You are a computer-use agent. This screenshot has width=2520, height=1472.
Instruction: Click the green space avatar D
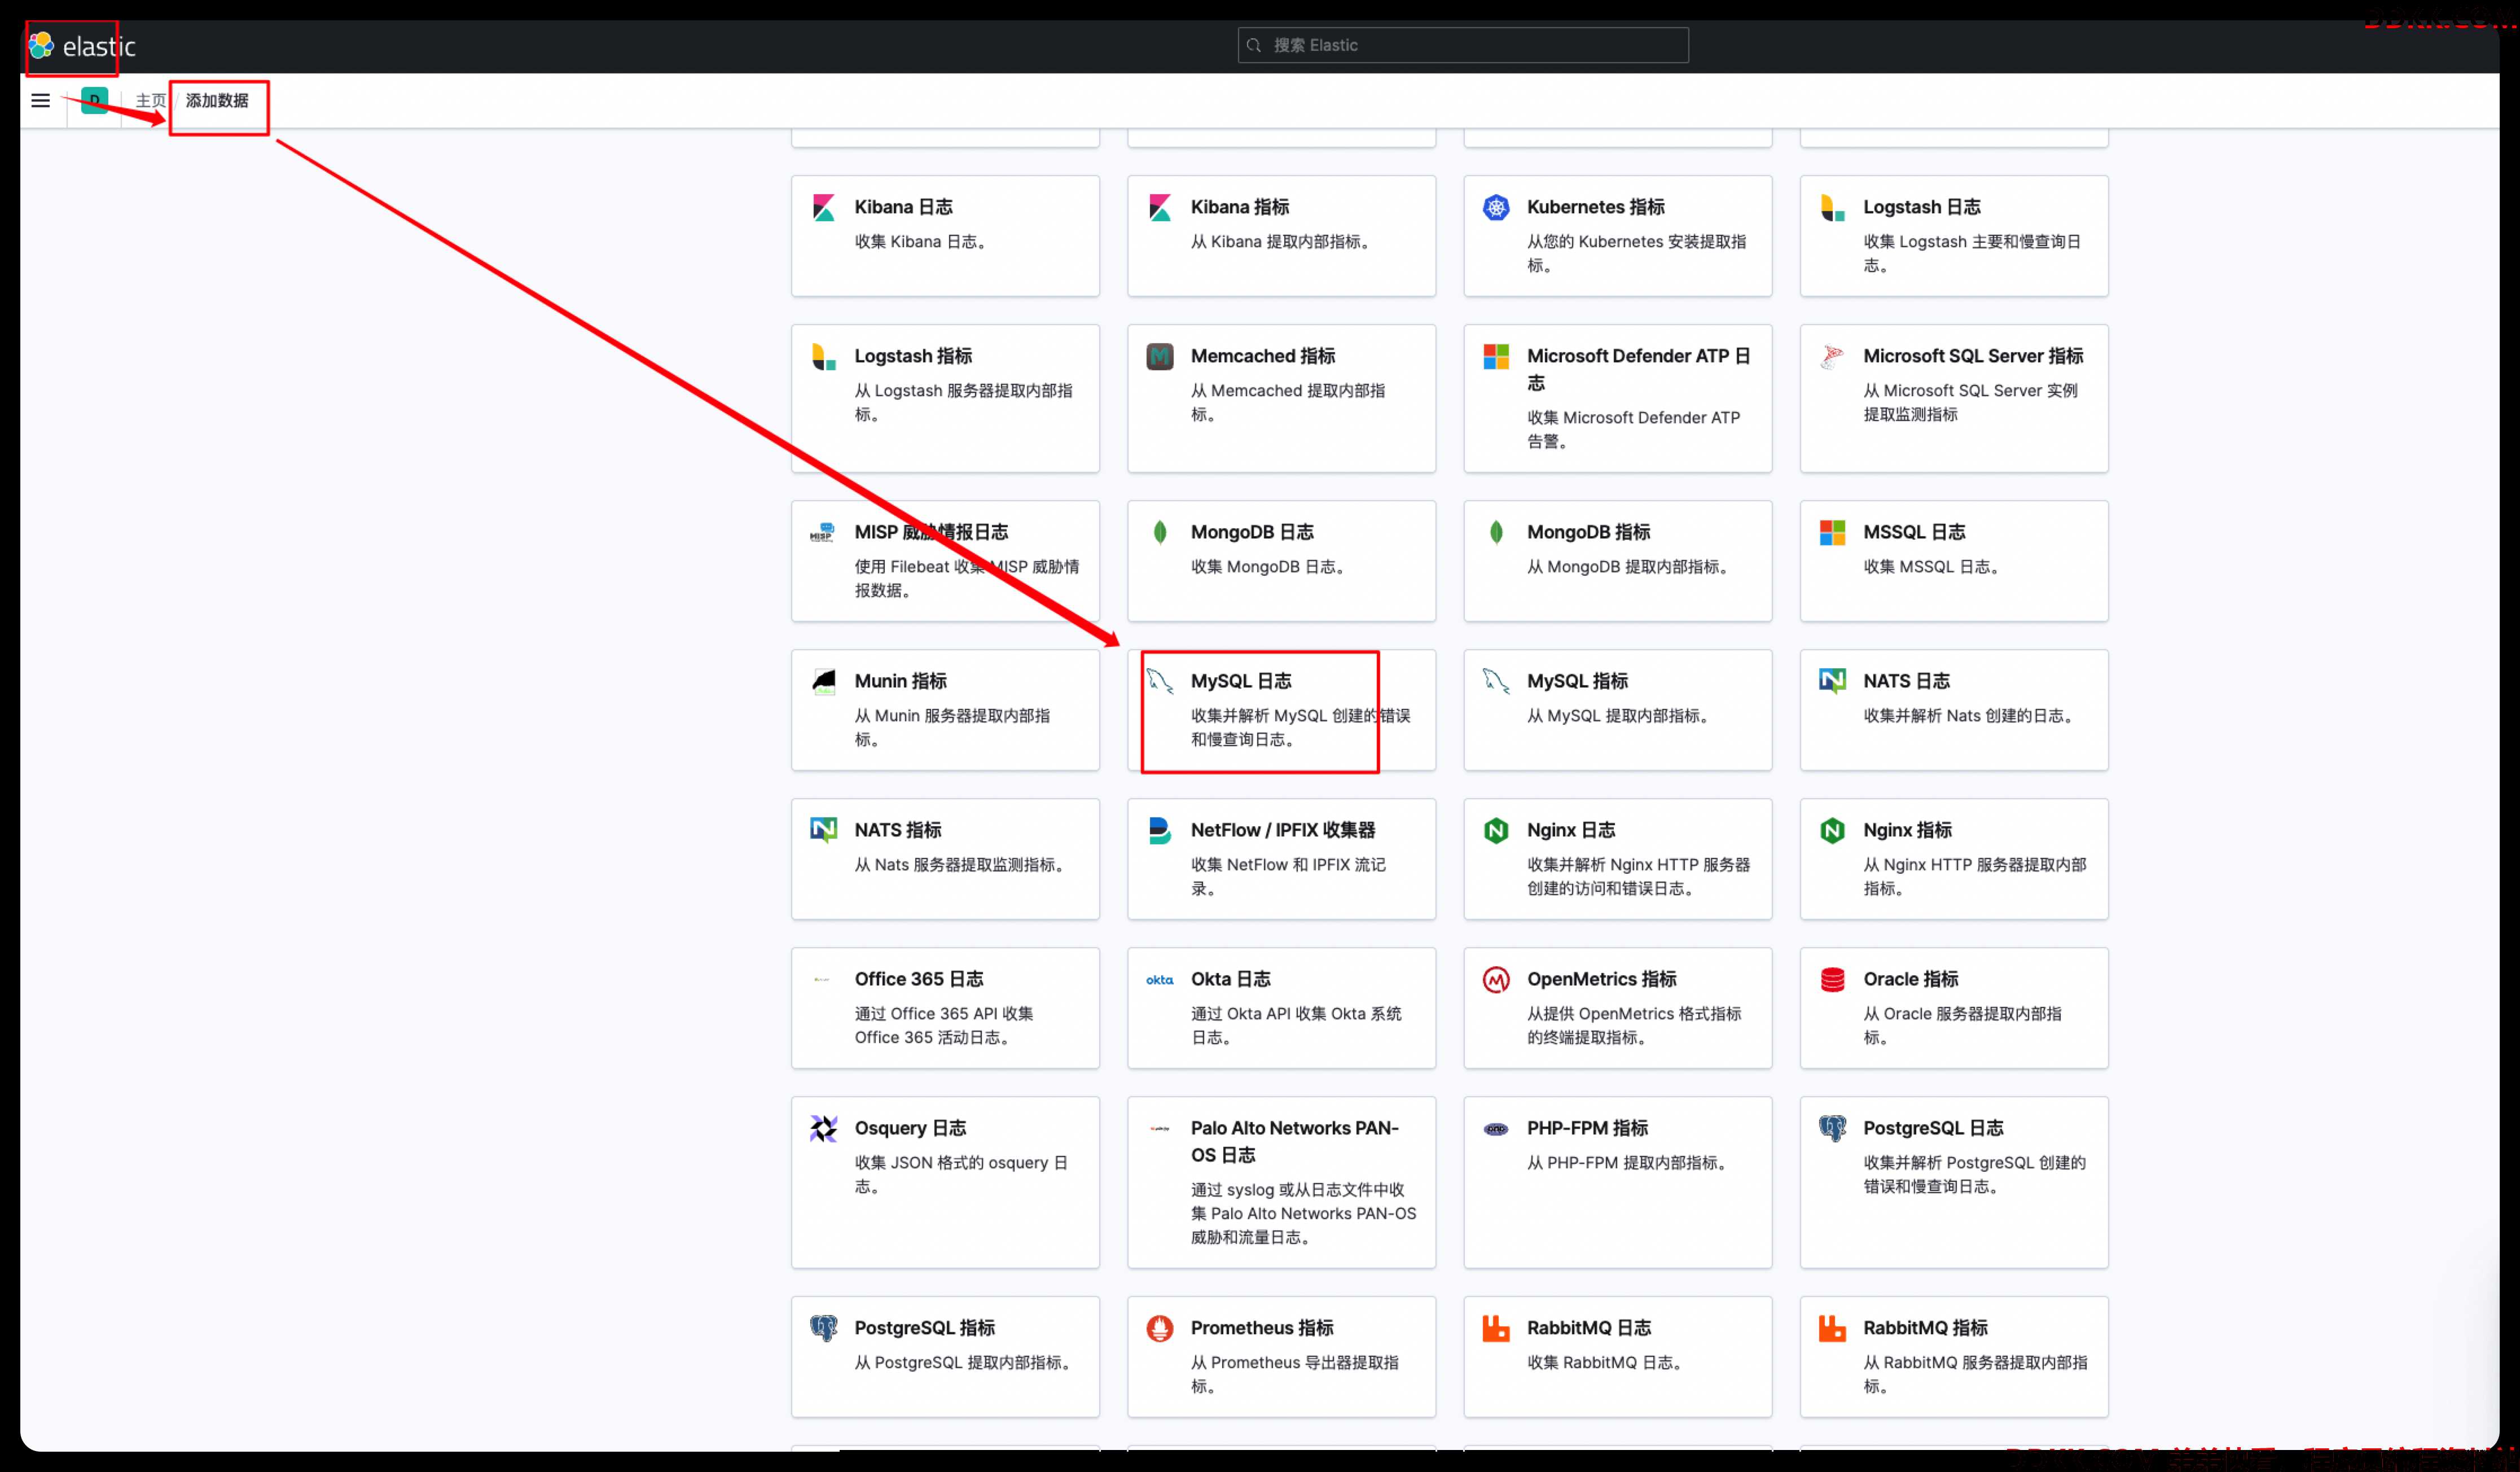click(x=95, y=100)
